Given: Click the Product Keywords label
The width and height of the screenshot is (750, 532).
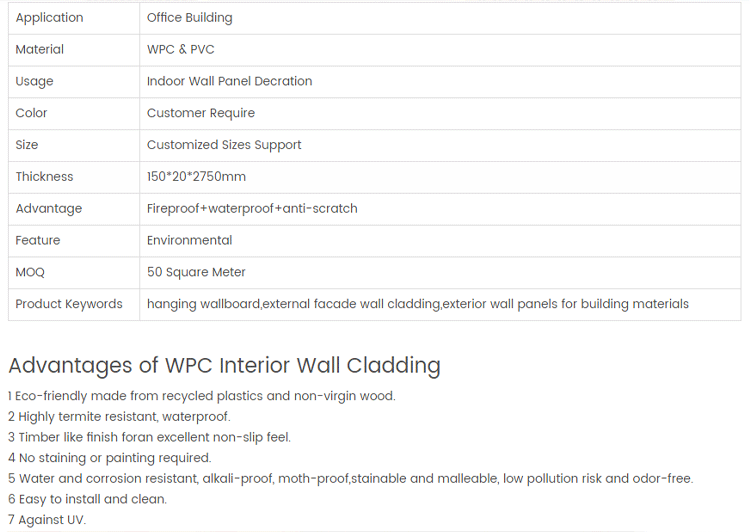Looking at the screenshot, I should click(69, 304).
